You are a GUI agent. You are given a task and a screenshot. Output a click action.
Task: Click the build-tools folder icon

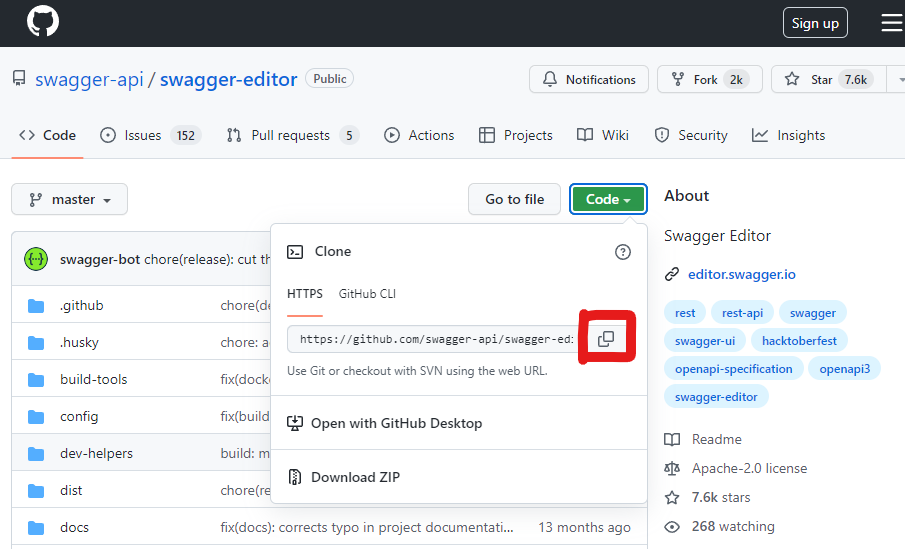coord(36,379)
